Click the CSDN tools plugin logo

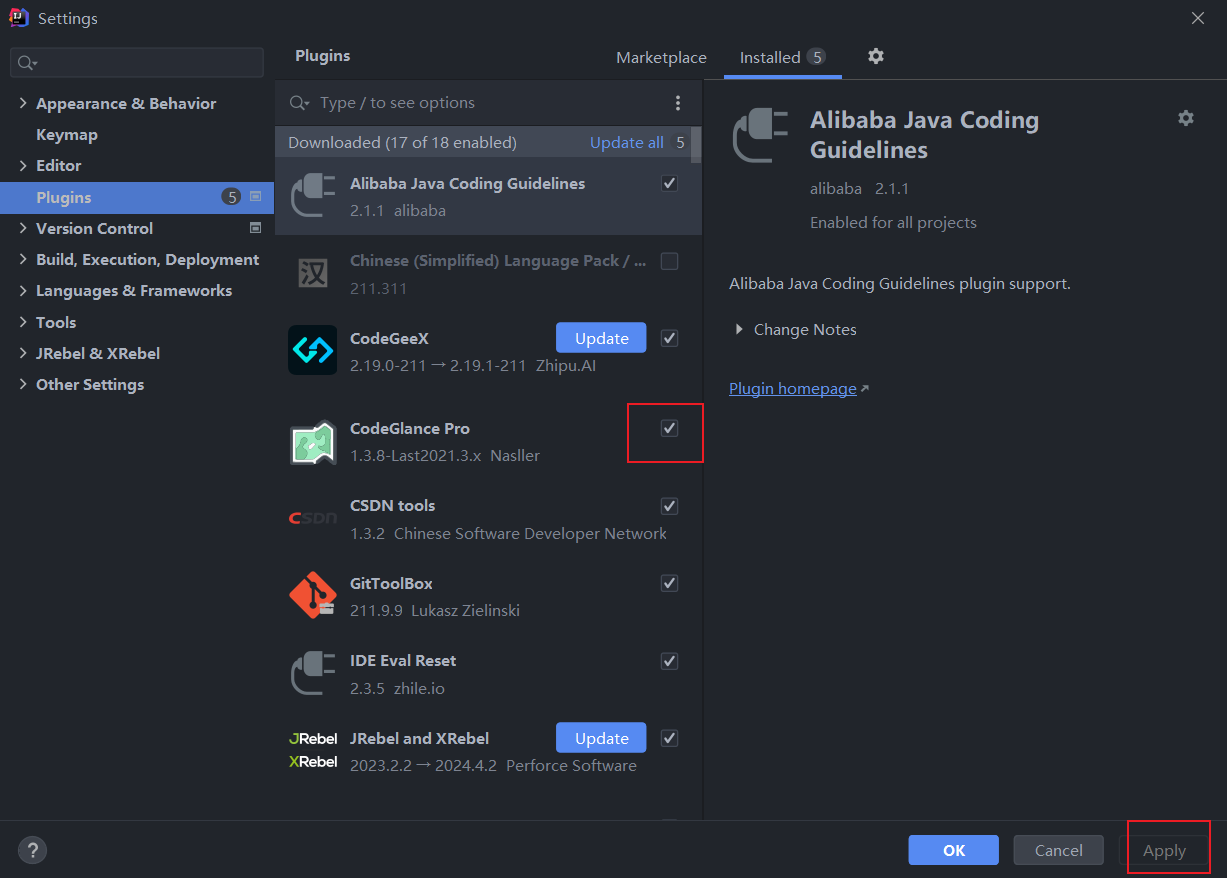click(313, 518)
